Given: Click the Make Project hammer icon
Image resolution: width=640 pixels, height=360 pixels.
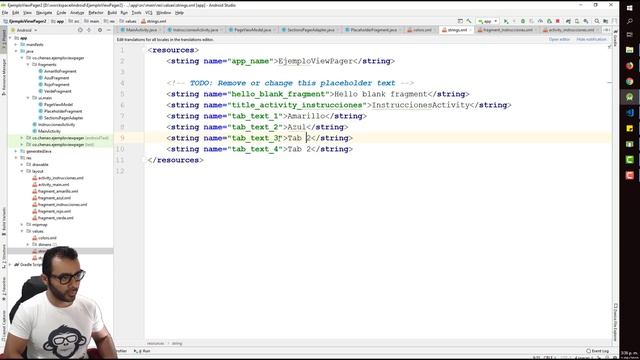Looking at the screenshot, I should (469, 21).
